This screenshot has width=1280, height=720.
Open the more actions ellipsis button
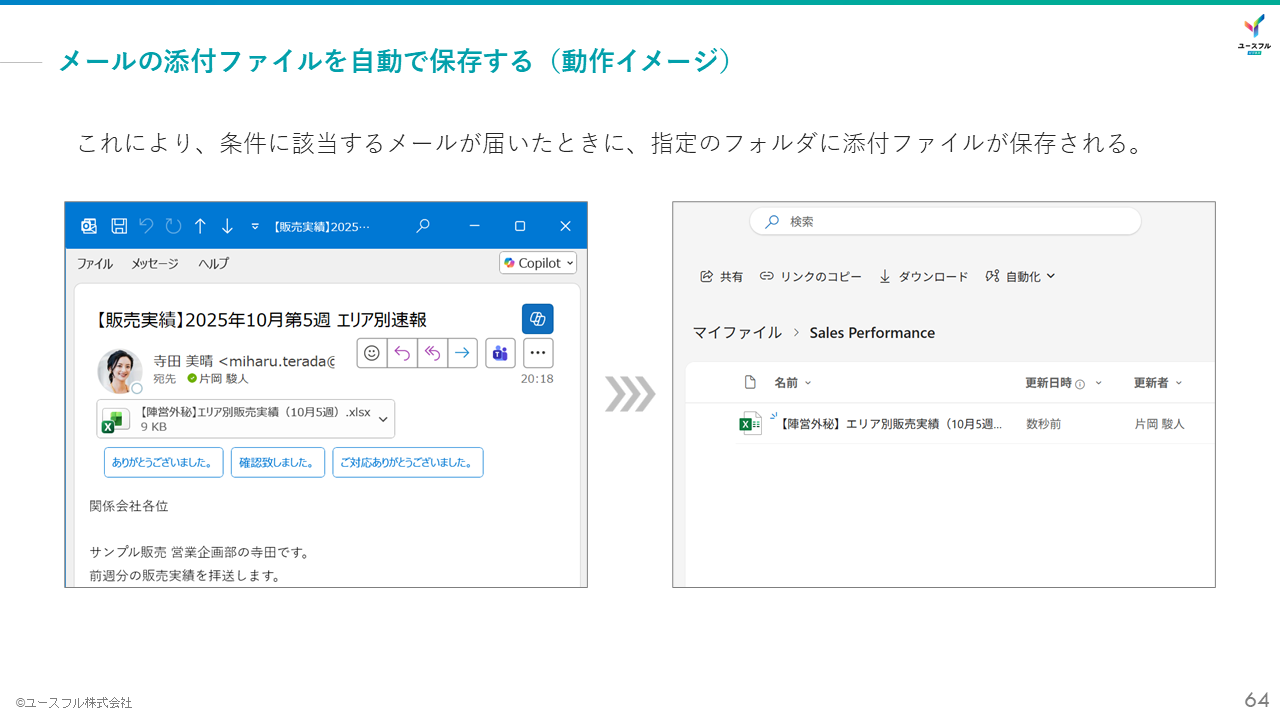(x=538, y=353)
